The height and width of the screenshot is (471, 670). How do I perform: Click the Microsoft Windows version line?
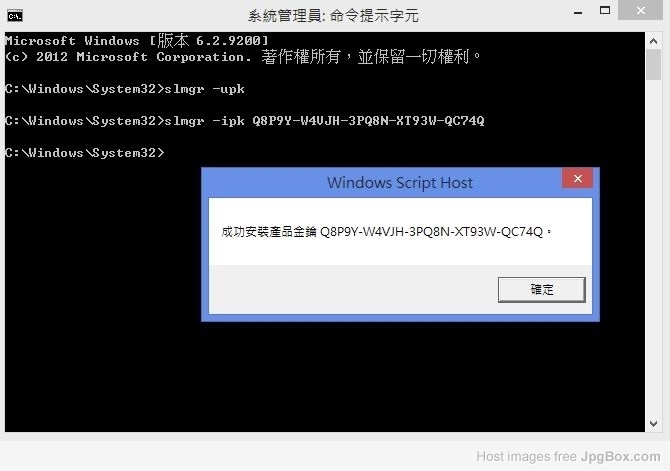pos(137,41)
